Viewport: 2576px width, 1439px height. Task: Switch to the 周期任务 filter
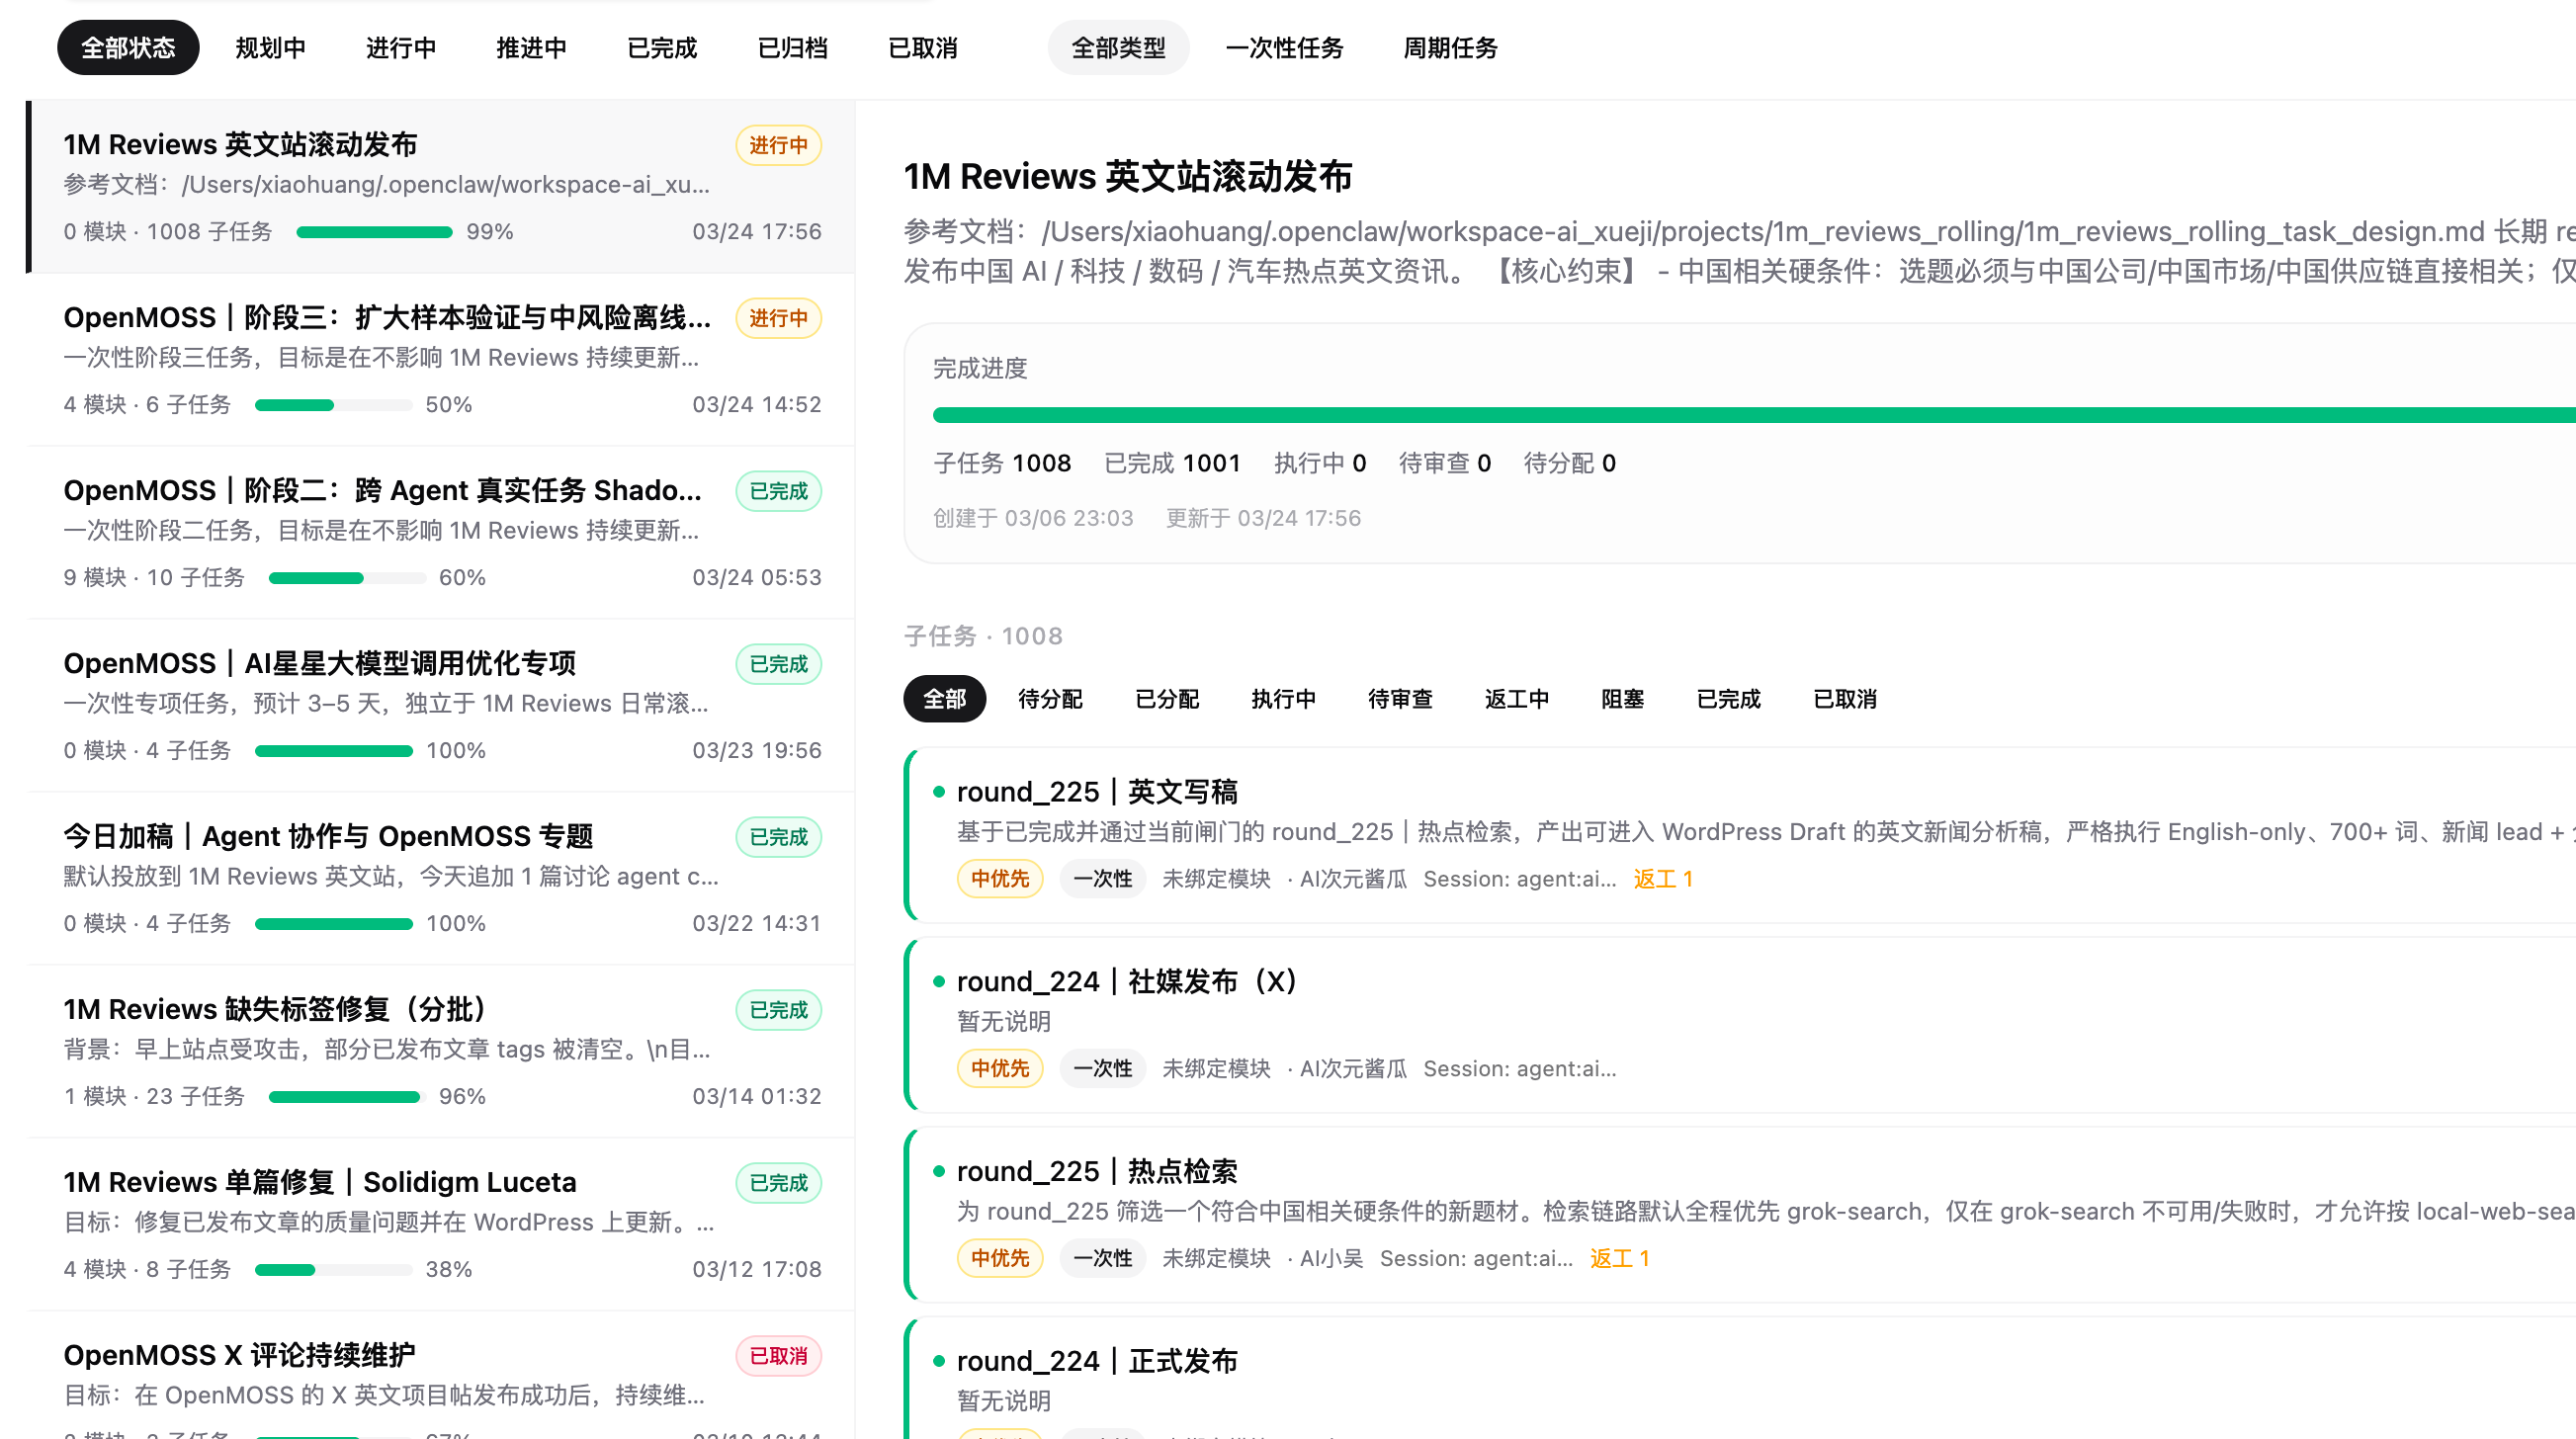(1449, 47)
